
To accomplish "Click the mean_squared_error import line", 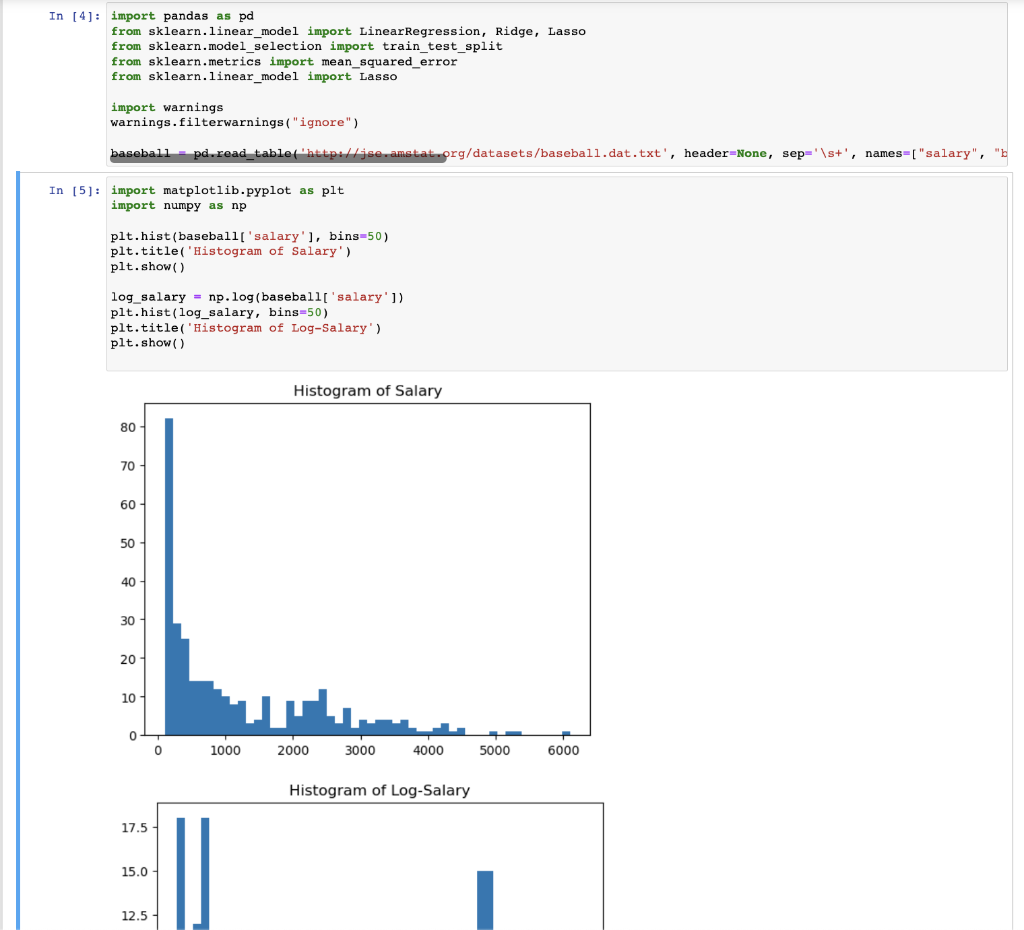I will (x=283, y=62).
